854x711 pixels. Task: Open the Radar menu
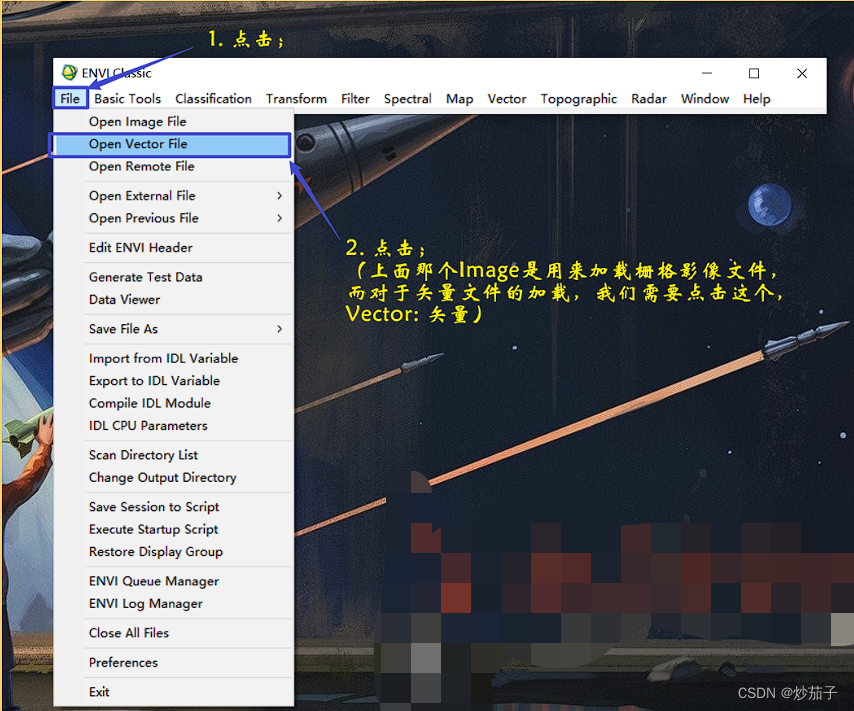649,99
